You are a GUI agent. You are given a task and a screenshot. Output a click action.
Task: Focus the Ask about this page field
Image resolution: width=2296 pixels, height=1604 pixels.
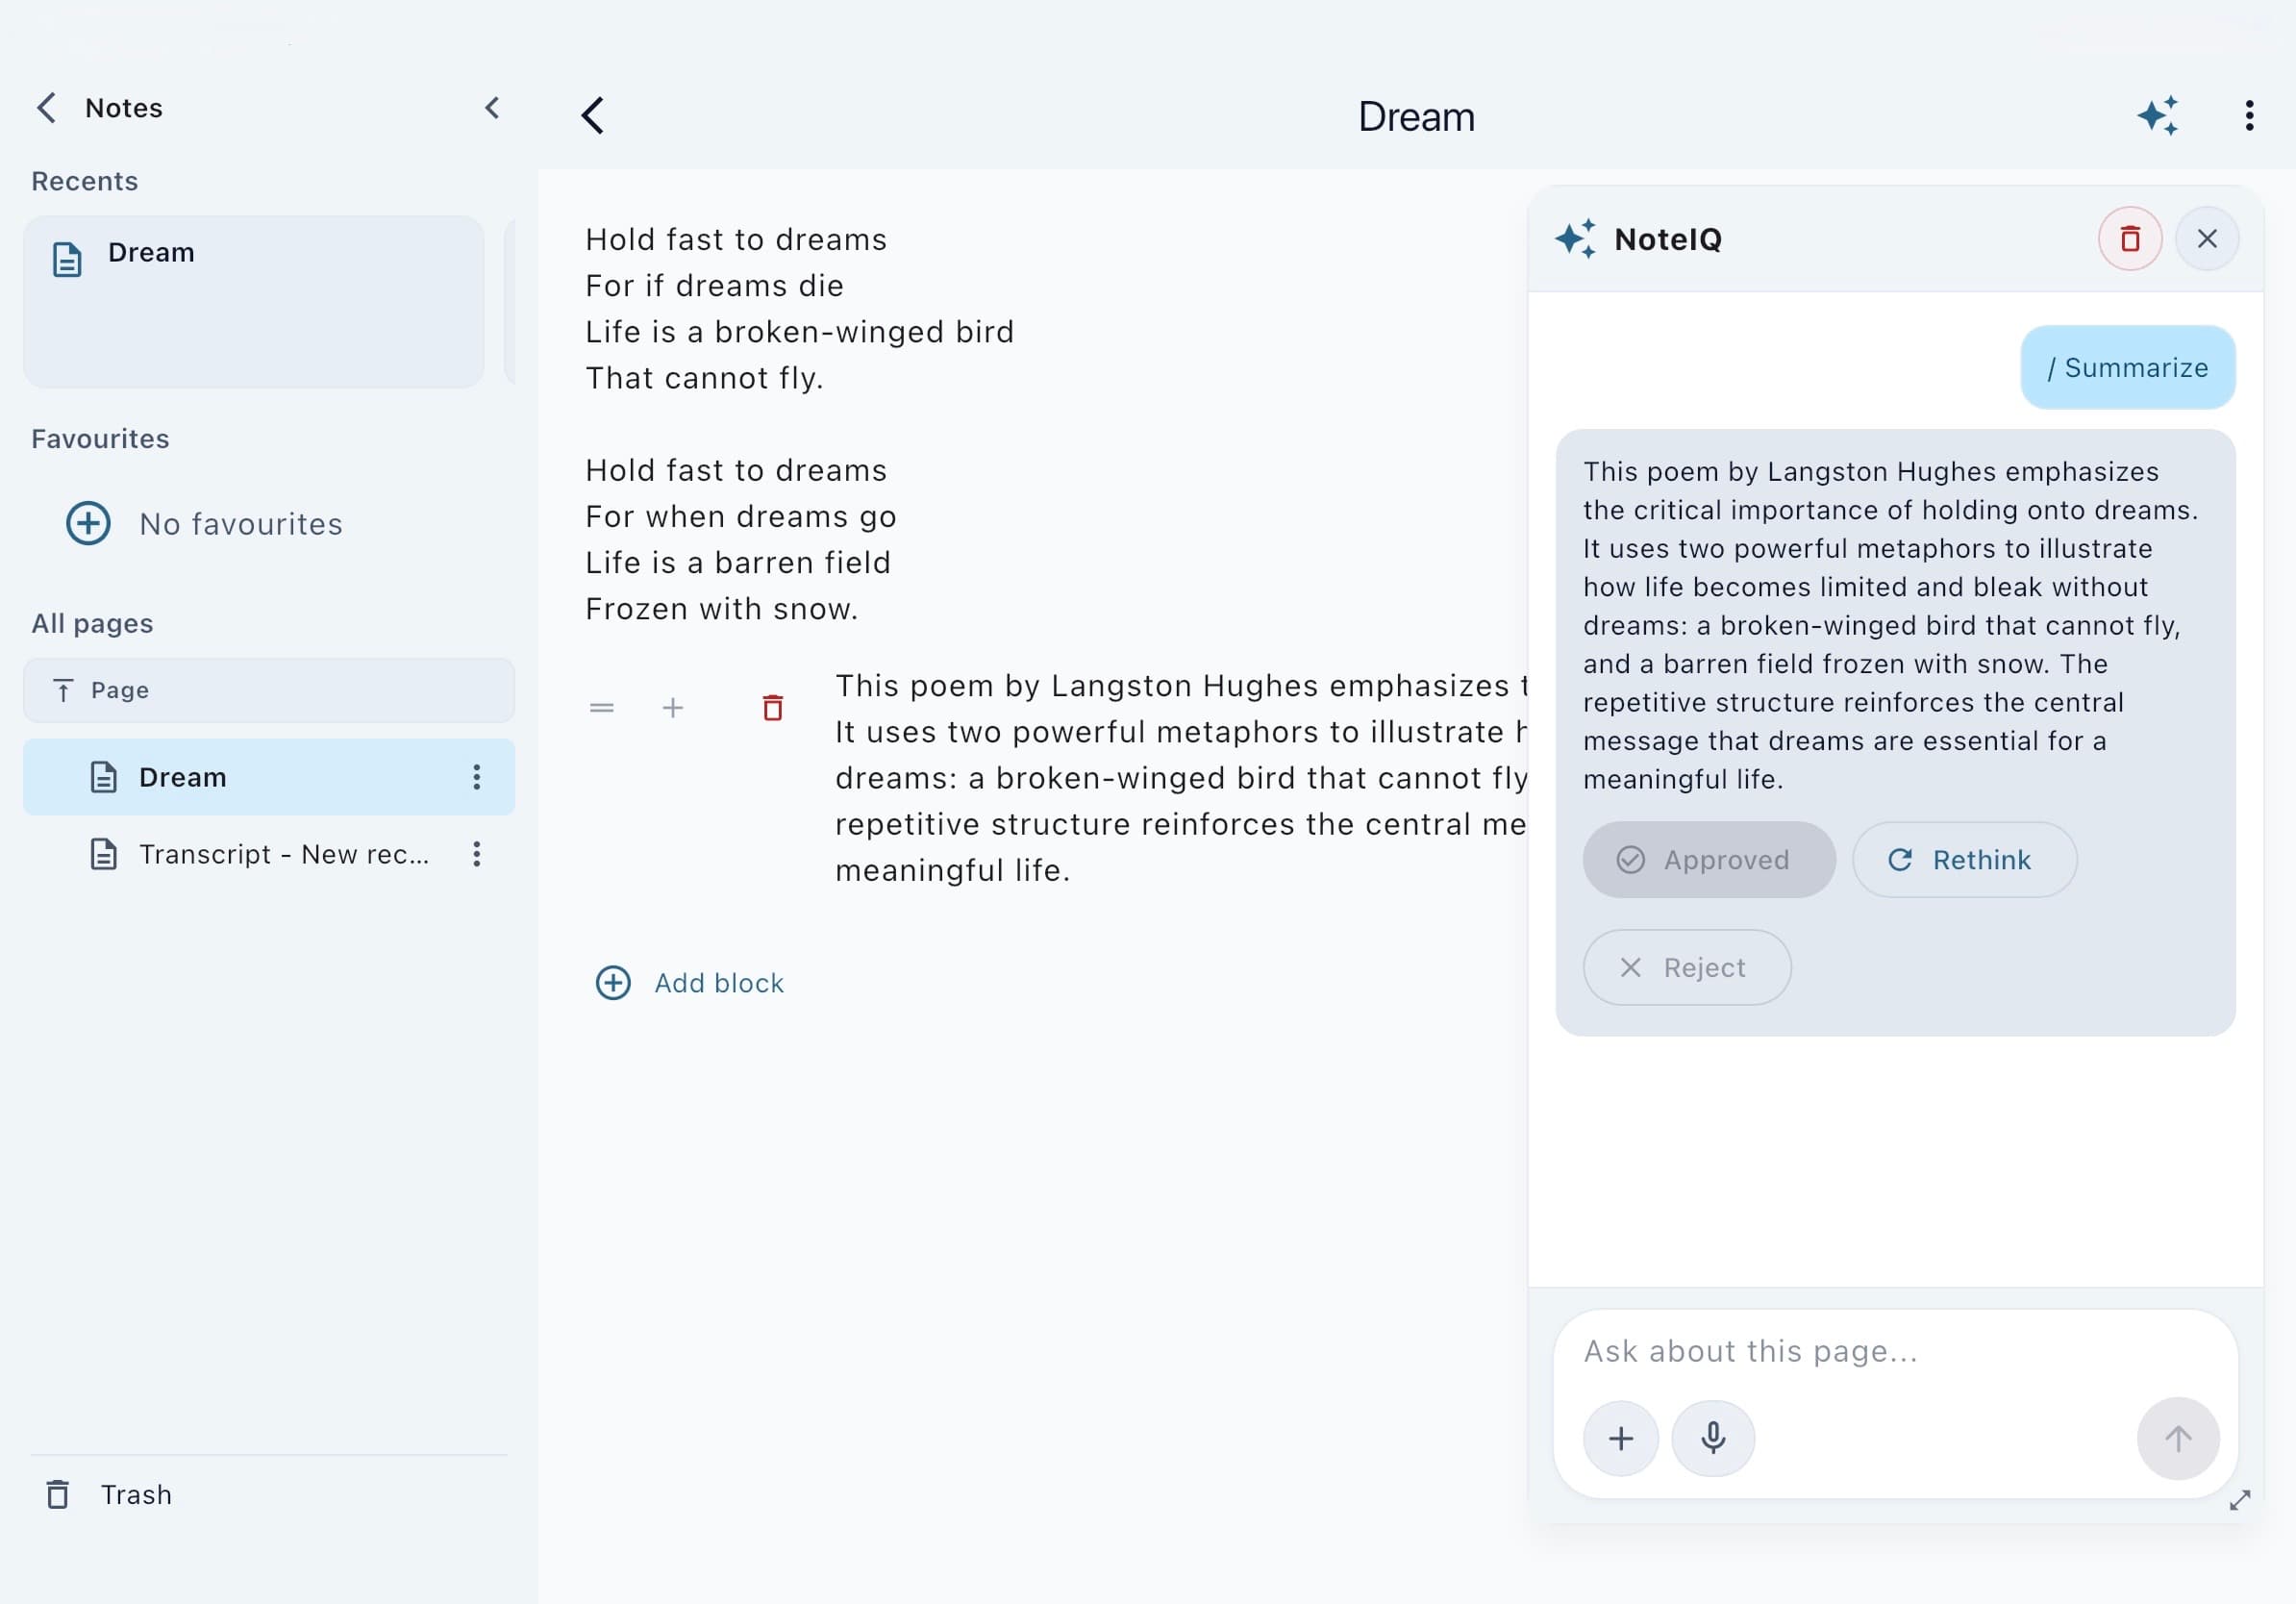point(1895,1352)
